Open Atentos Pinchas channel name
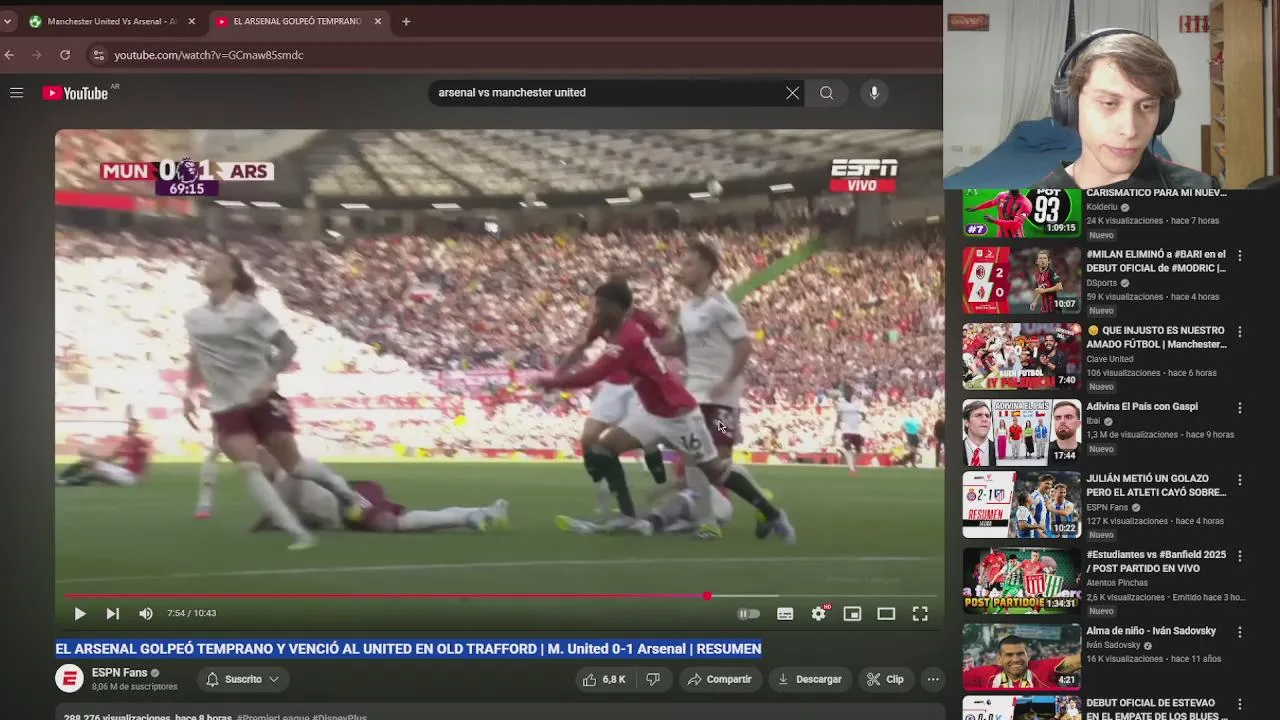 click(1117, 583)
